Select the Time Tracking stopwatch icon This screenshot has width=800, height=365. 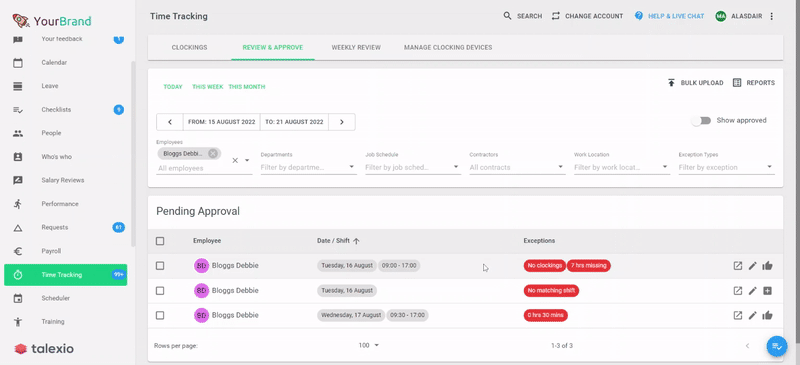click(x=18, y=275)
